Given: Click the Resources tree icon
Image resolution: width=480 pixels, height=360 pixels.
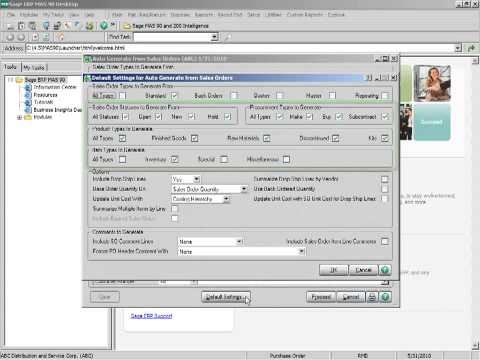Looking at the screenshot, I should point(28,95).
